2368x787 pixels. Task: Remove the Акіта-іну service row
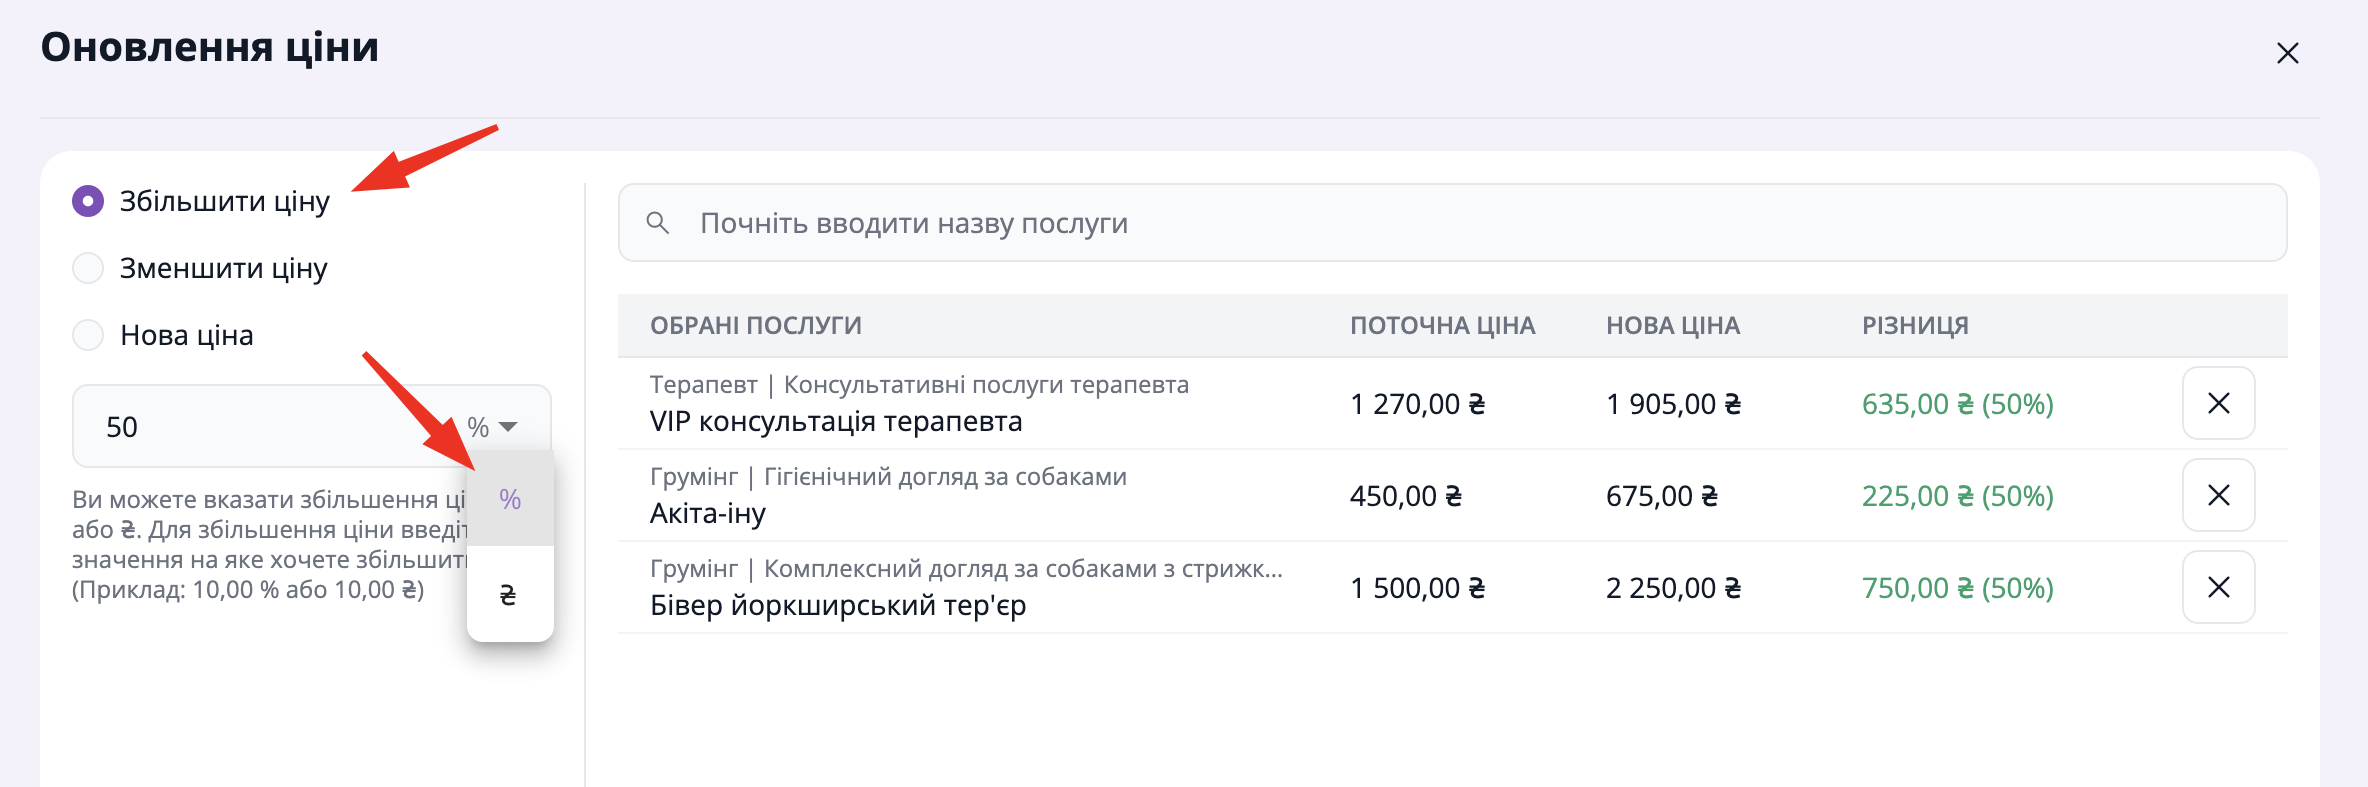2218,495
